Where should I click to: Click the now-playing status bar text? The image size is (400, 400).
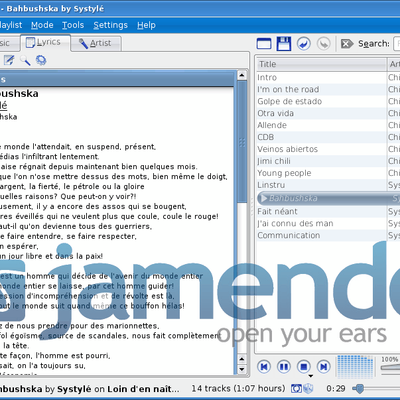pyautogui.click(x=90, y=389)
